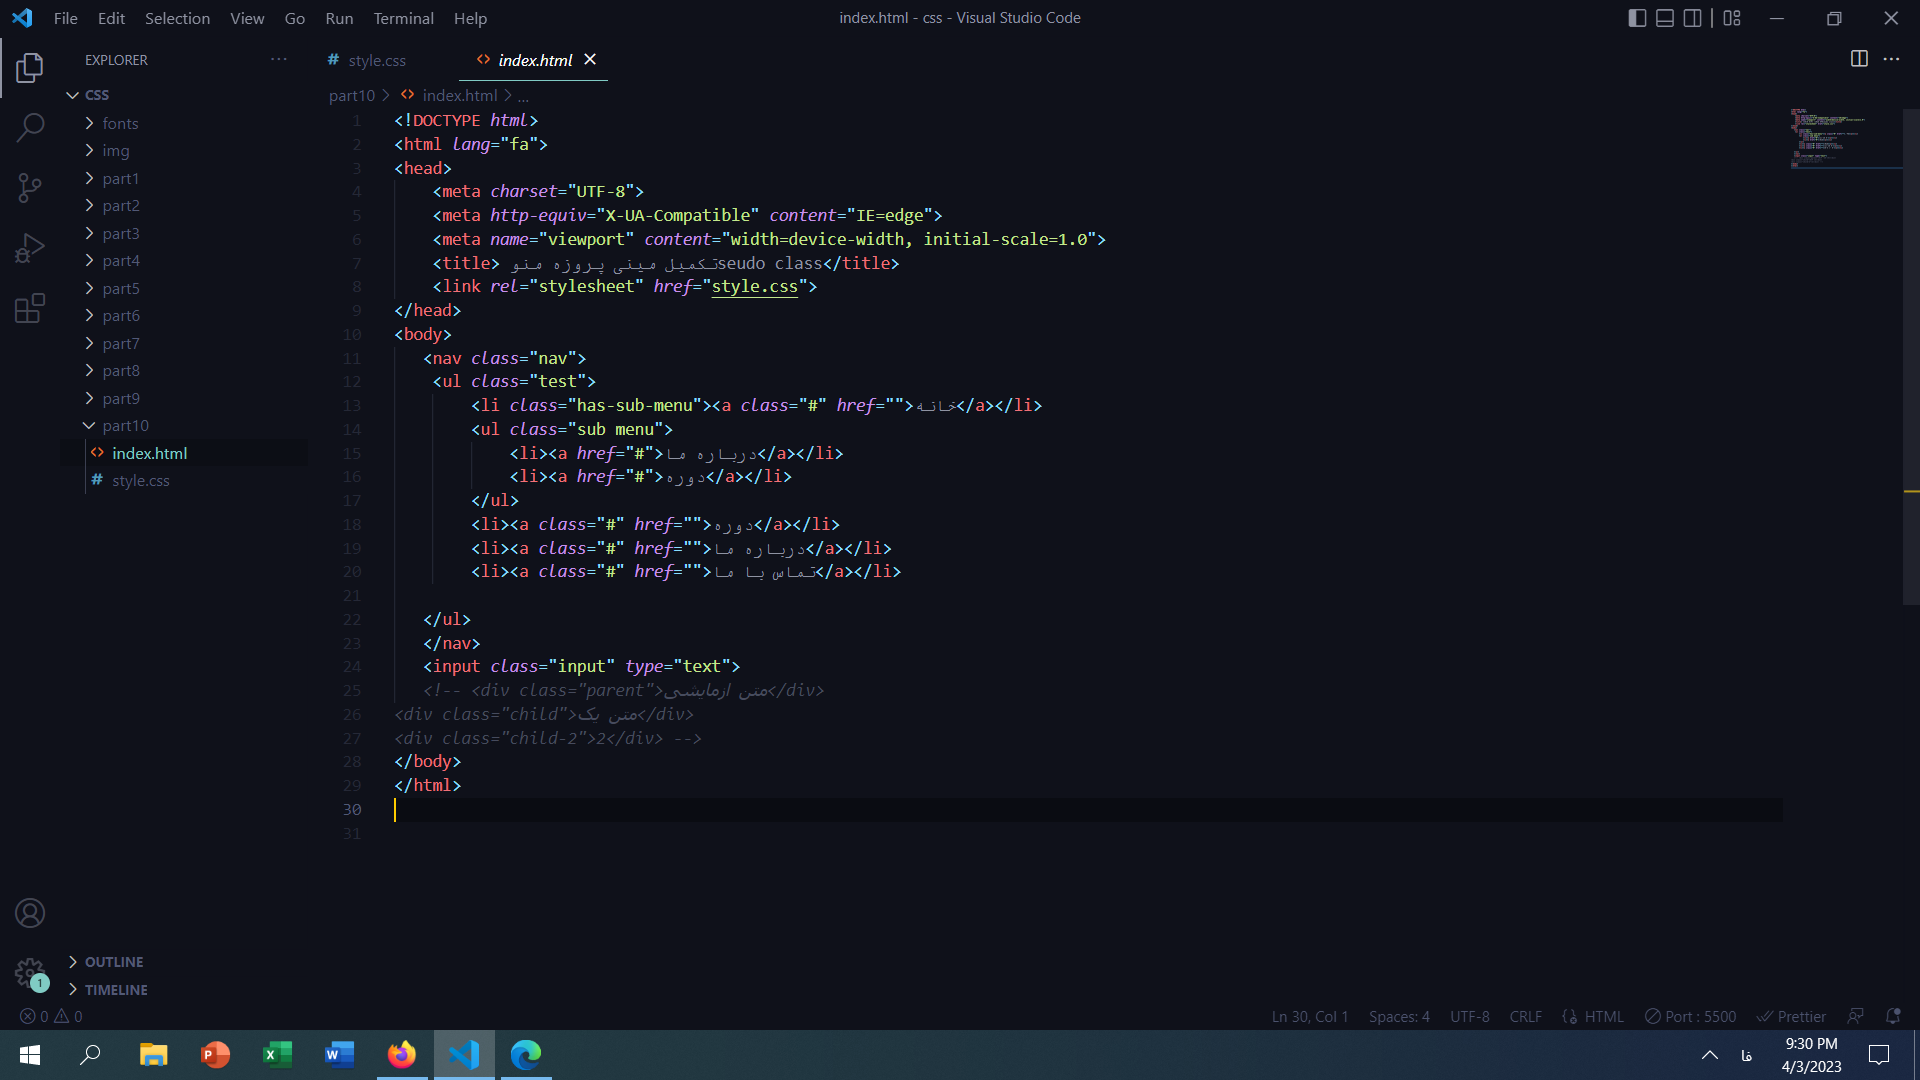Toggle Primary Side Bar layout icon

click(1637, 18)
